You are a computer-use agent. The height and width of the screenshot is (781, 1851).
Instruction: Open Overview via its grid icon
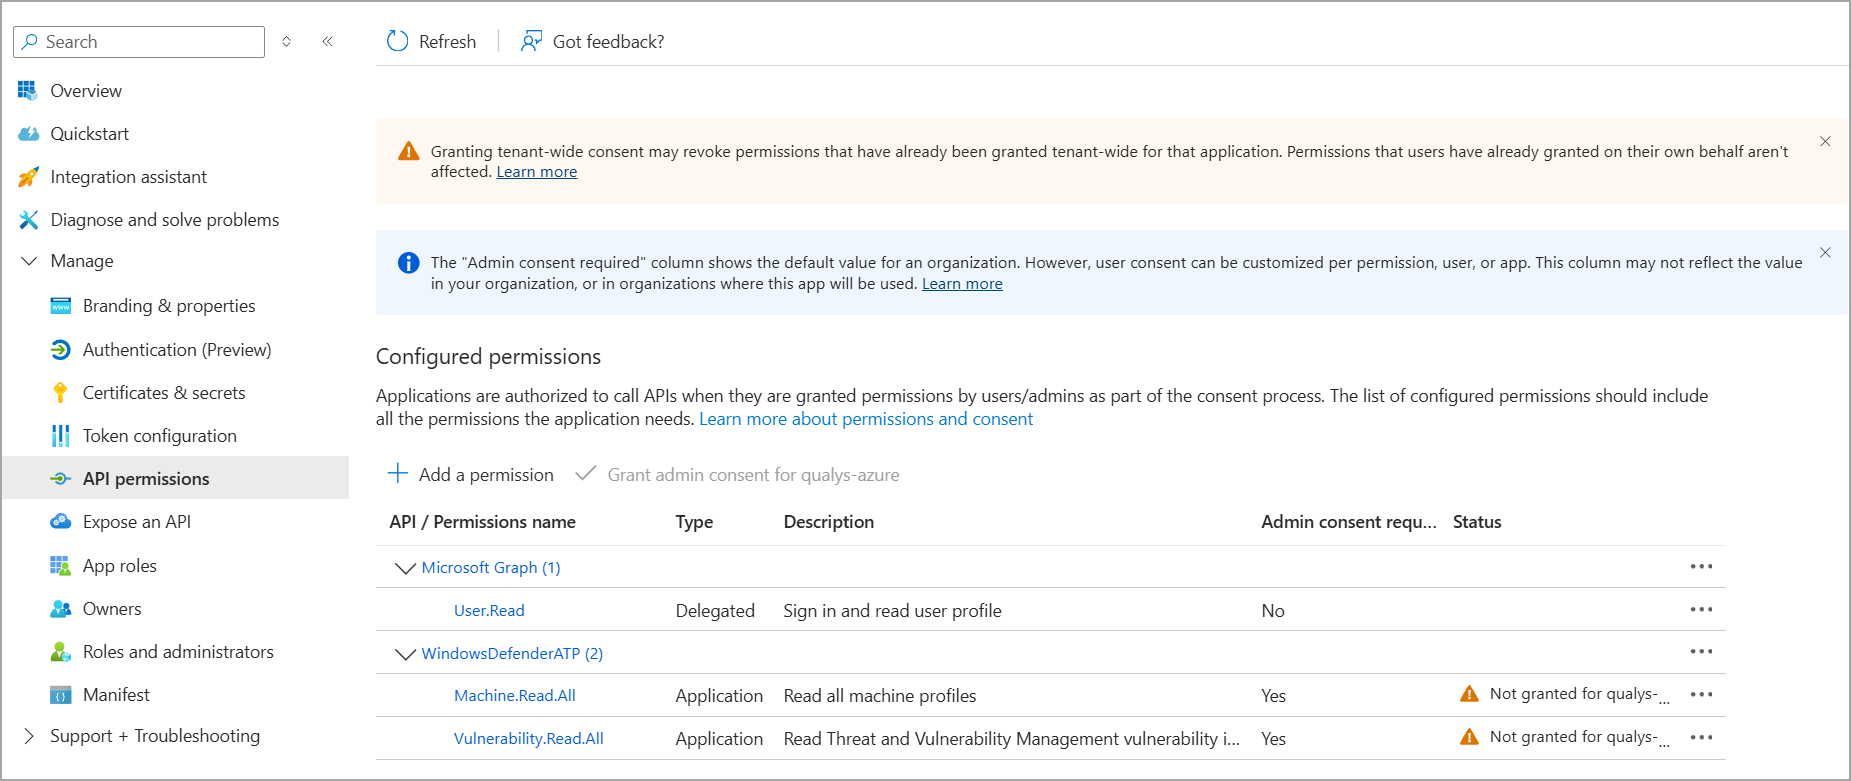point(28,91)
